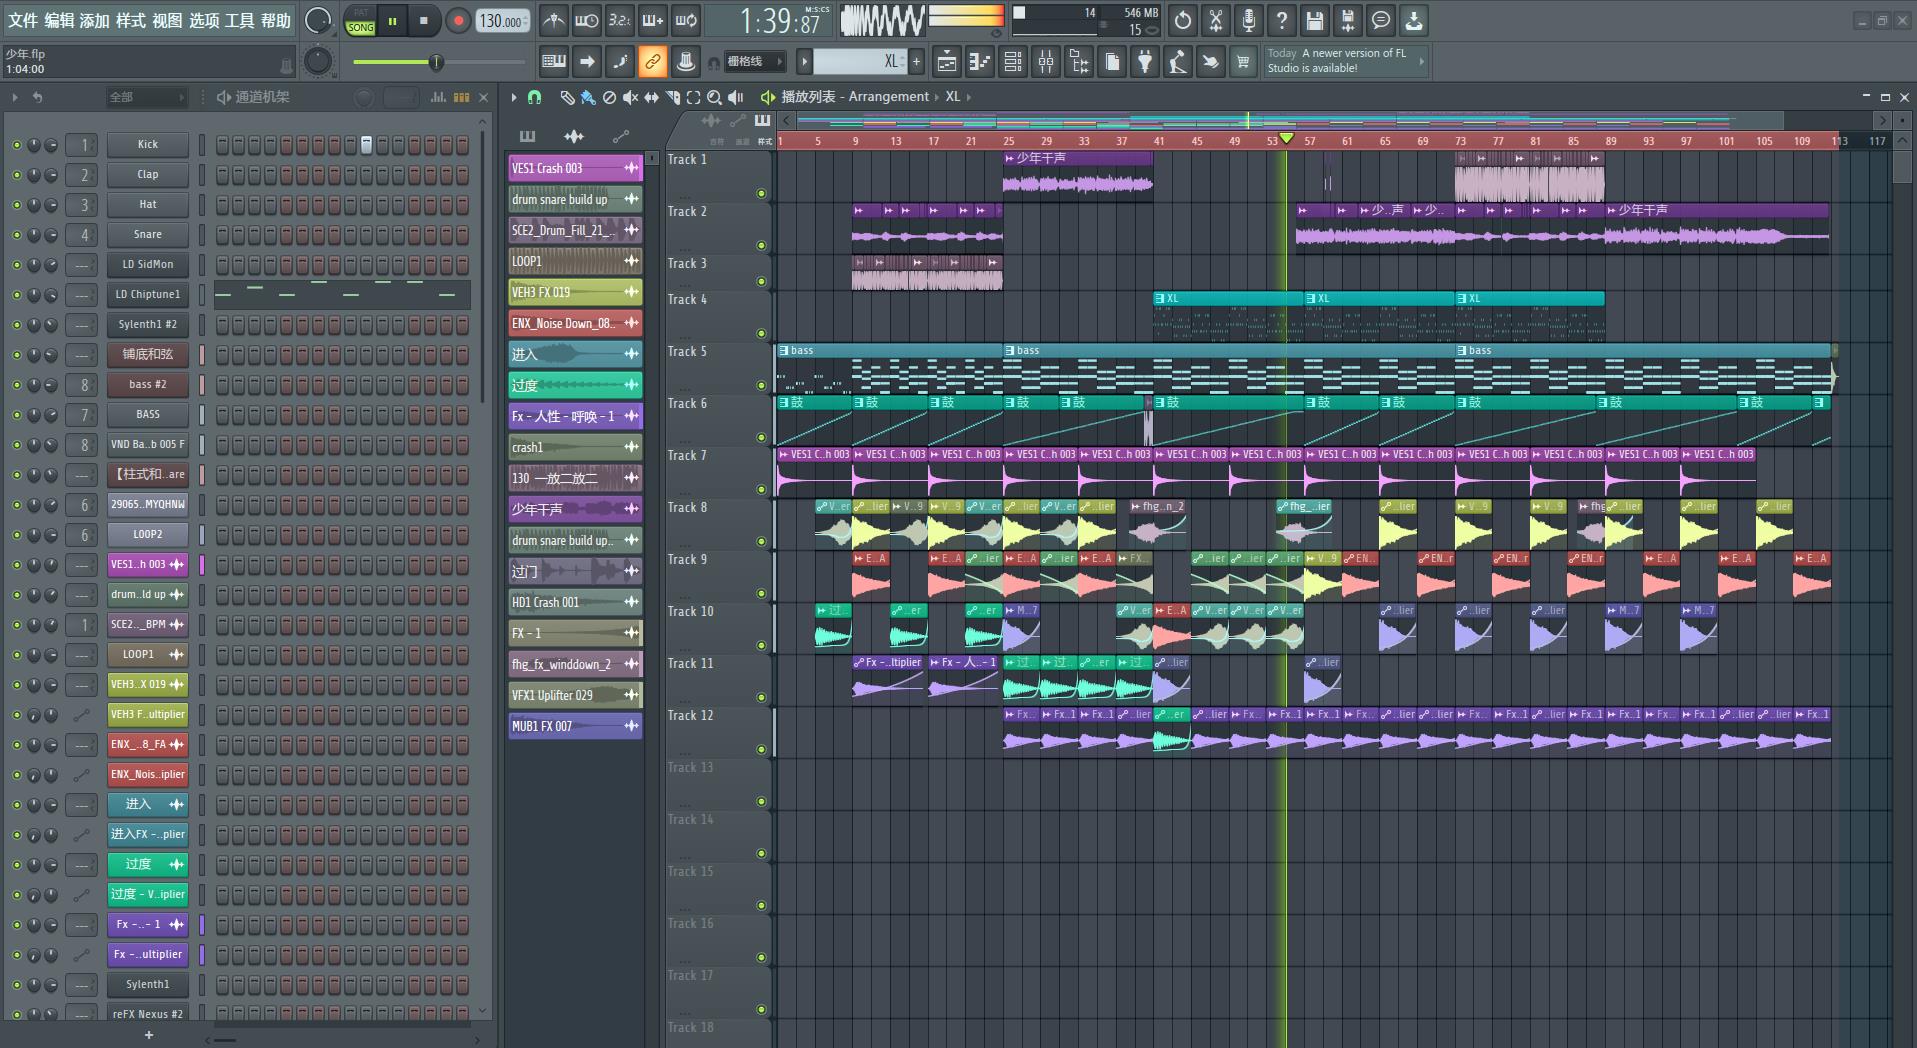The image size is (1917, 1048).
Task: Select the LD Chiptune1 channel button
Action: pos(148,295)
